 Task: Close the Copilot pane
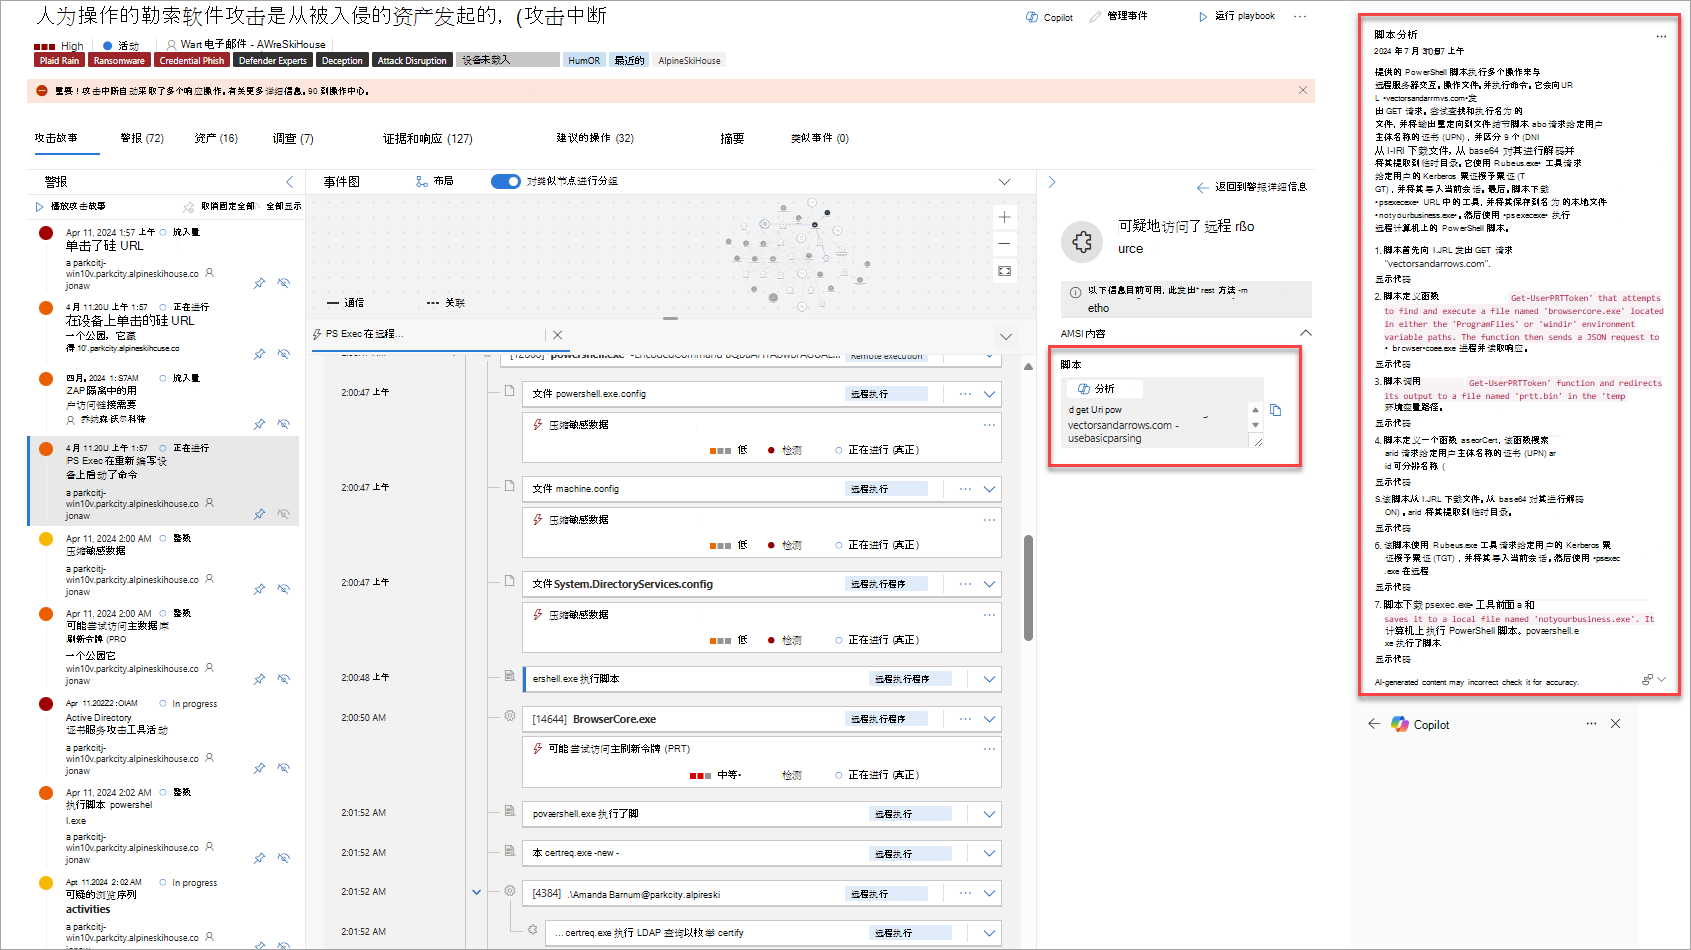(1615, 723)
